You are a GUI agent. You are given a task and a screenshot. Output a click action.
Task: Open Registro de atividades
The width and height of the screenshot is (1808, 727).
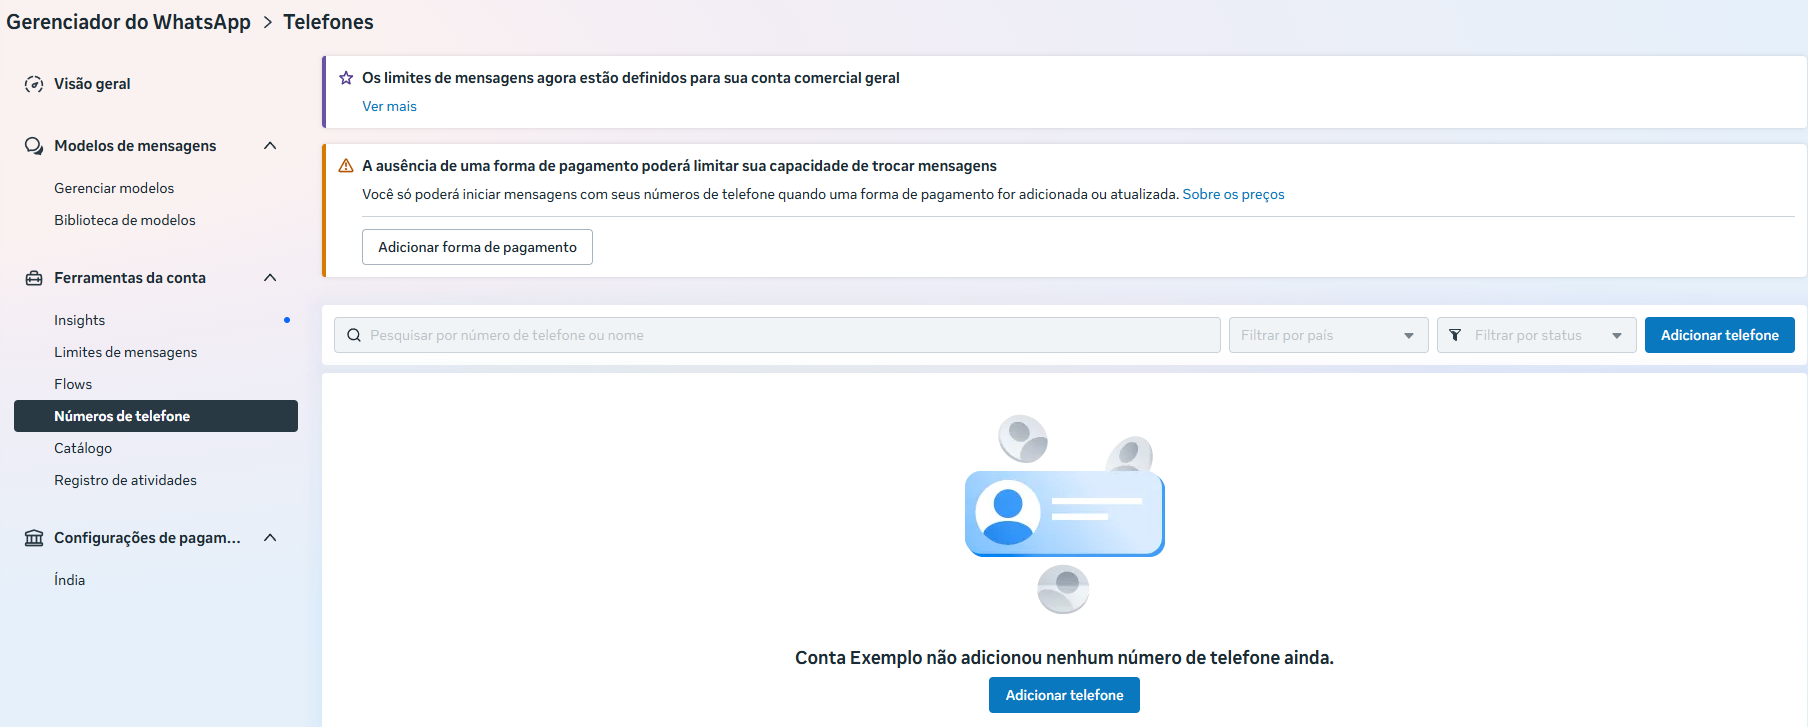click(125, 480)
